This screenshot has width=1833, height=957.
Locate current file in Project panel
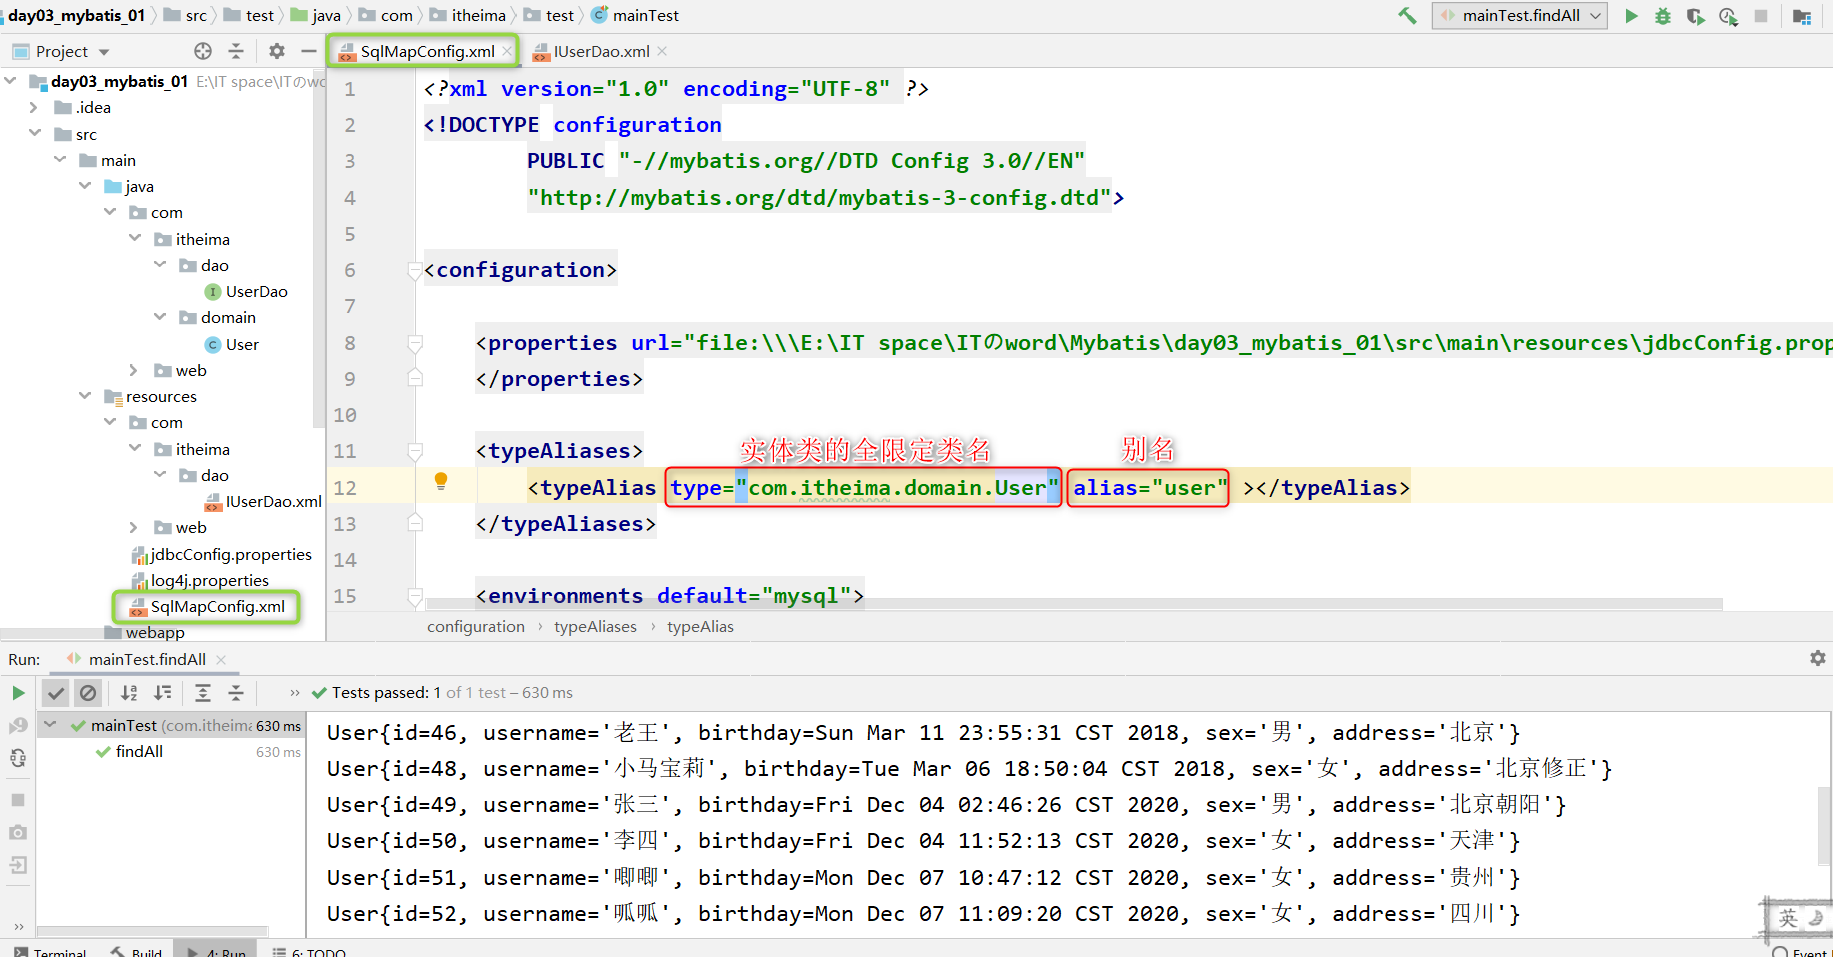[203, 51]
